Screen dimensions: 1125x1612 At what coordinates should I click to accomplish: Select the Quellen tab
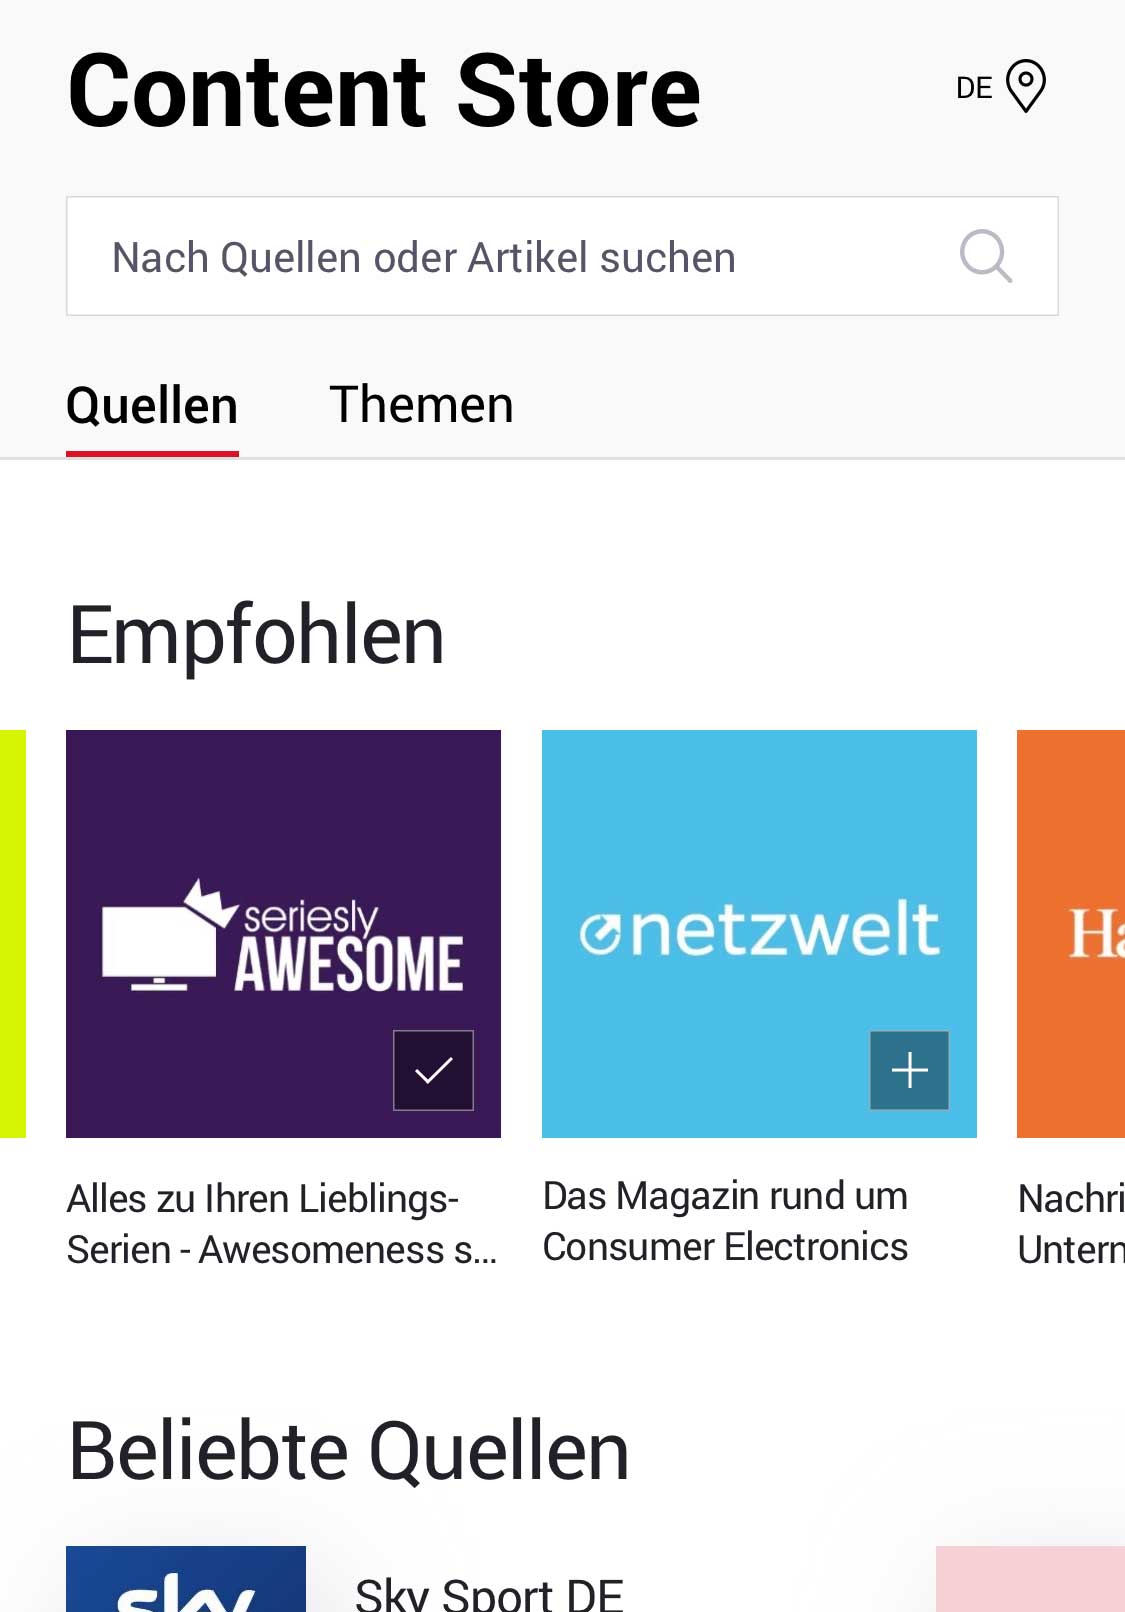(152, 406)
